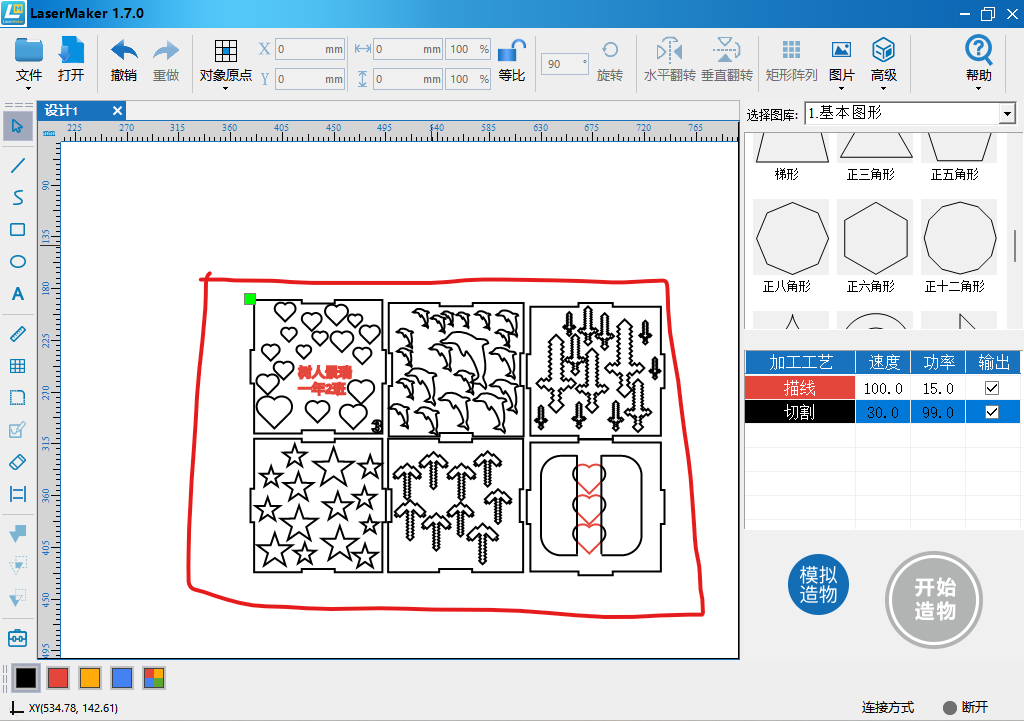
Task: Click the 打开 open file icon
Action: tap(71, 51)
